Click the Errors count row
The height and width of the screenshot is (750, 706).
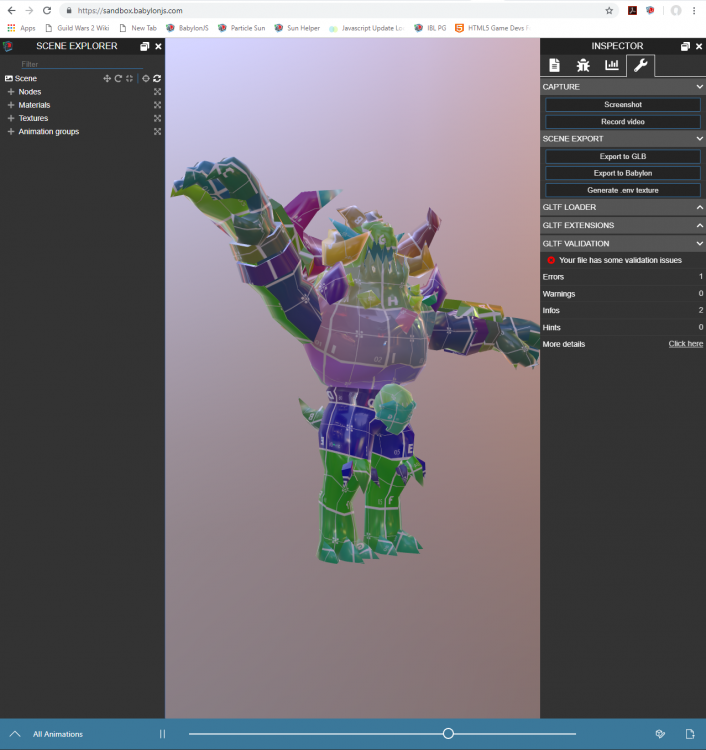[x=623, y=277]
